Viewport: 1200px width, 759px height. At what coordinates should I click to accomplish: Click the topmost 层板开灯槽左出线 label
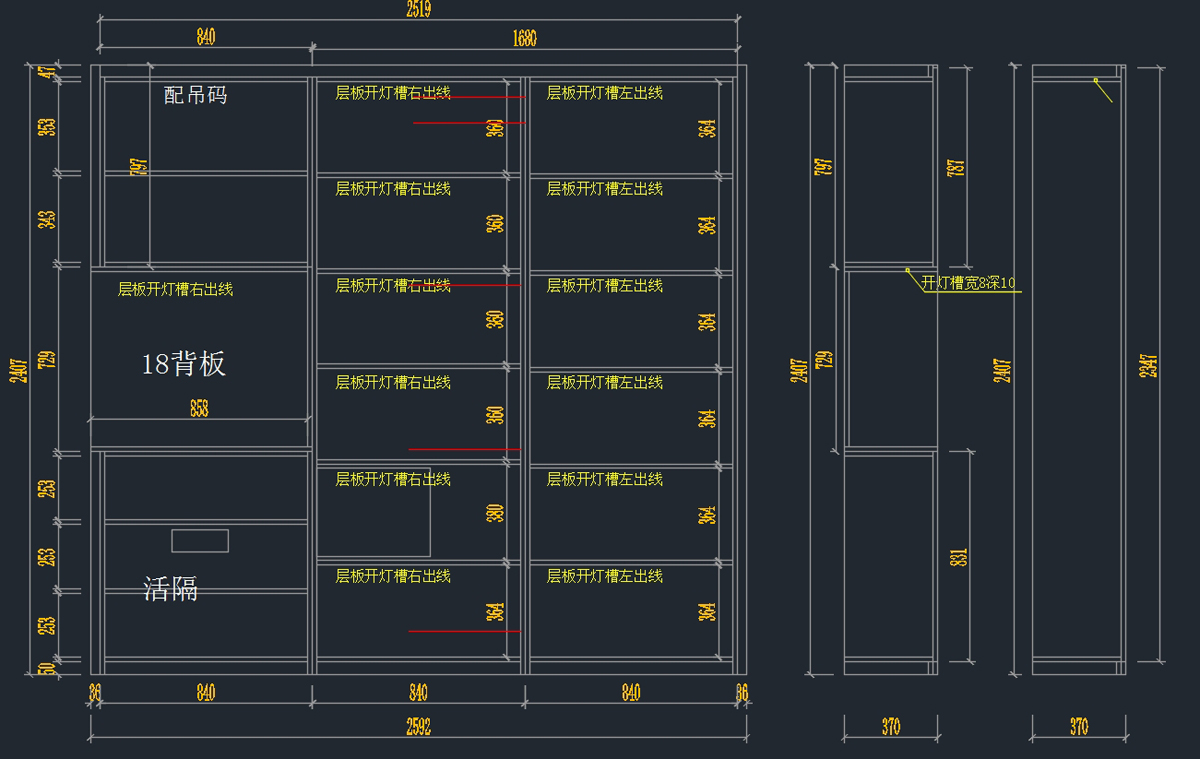tap(604, 93)
